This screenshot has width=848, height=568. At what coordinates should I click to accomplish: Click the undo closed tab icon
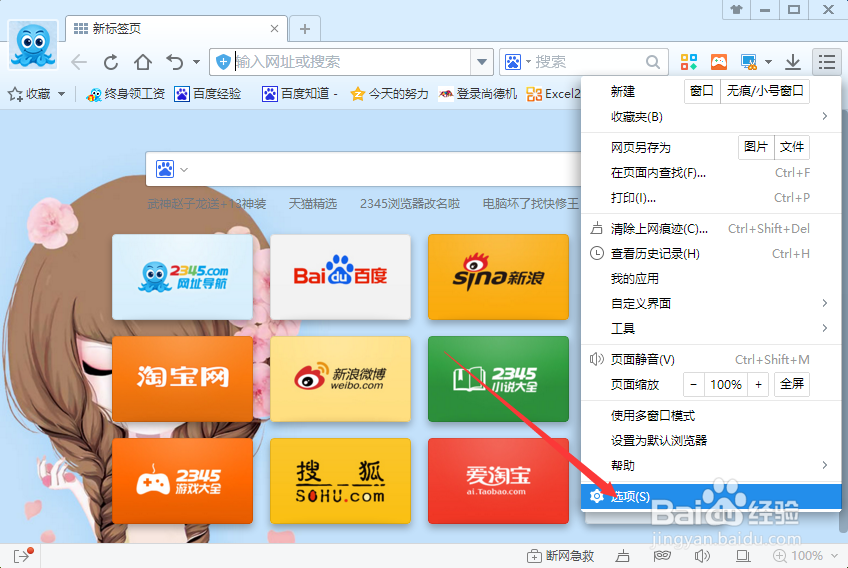coord(175,62)
